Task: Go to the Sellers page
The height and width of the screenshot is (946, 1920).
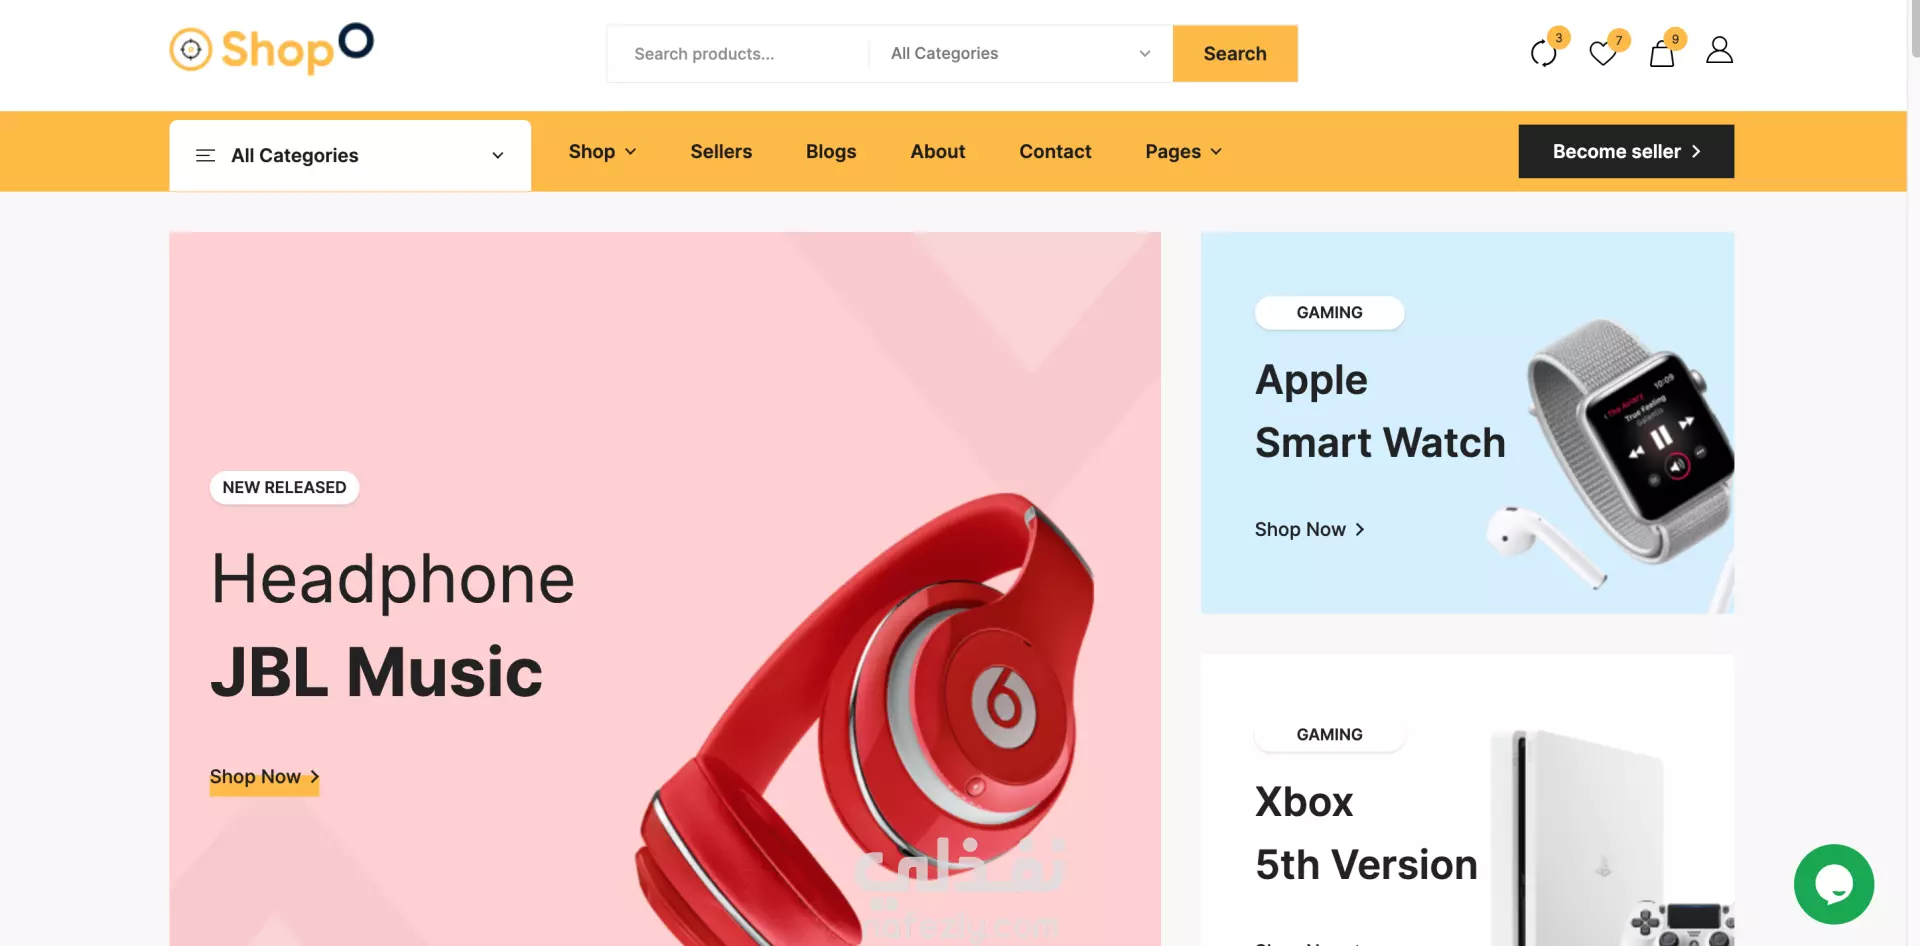Action: 721,151
